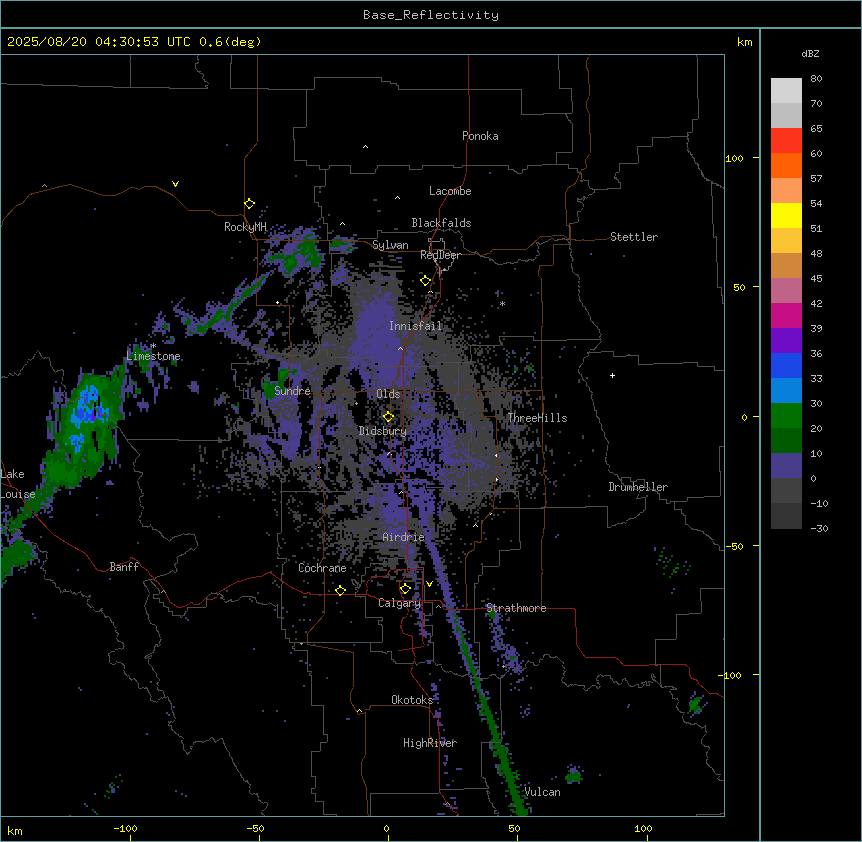The height and width of the screenshot is (842, 862).
Task: Pick the slate purple 0-10 dBZ swatch
Action: [786, 466]
